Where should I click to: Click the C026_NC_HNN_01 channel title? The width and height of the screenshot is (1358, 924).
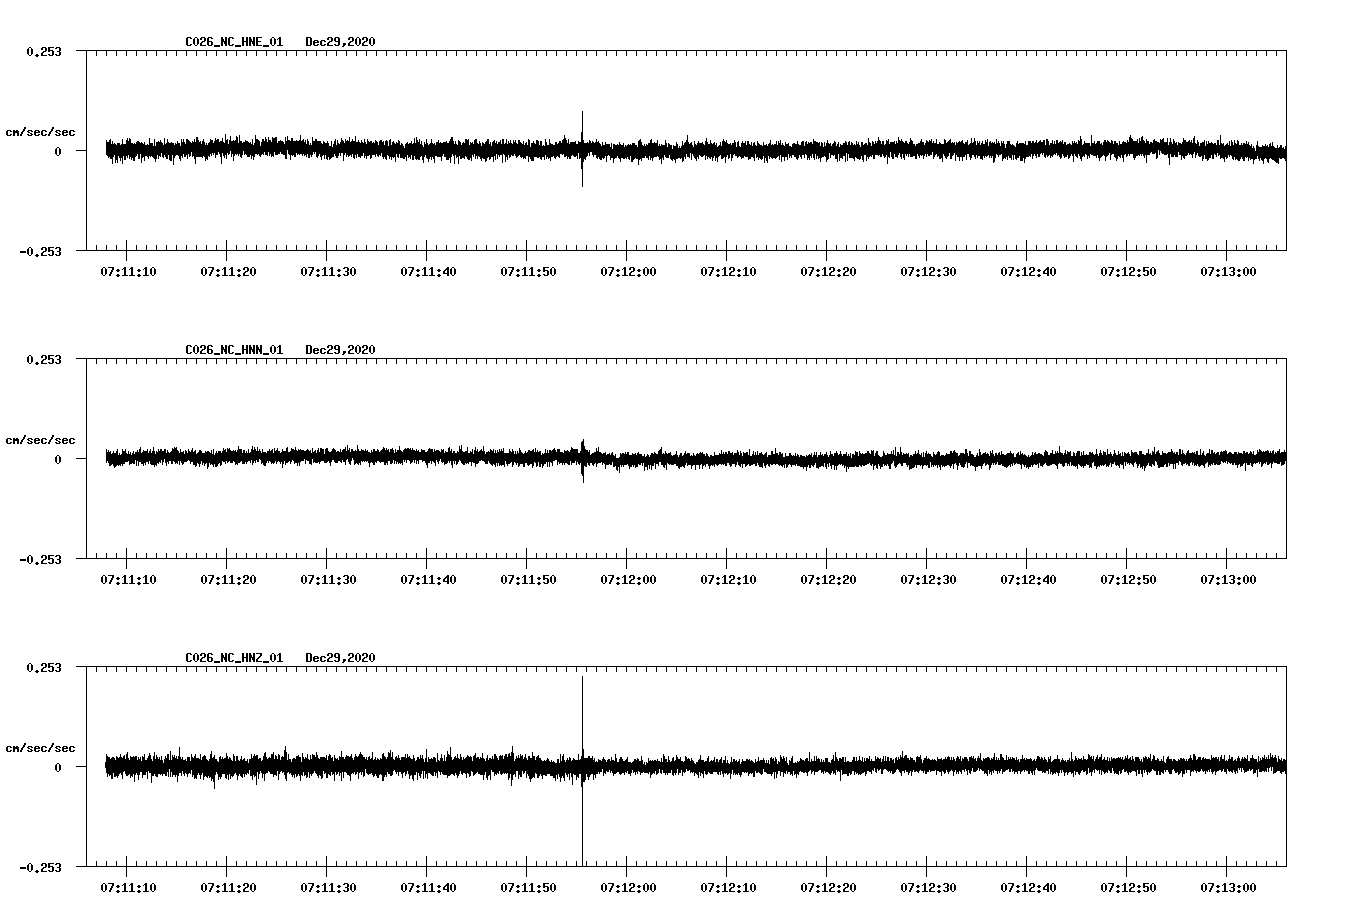232,349
